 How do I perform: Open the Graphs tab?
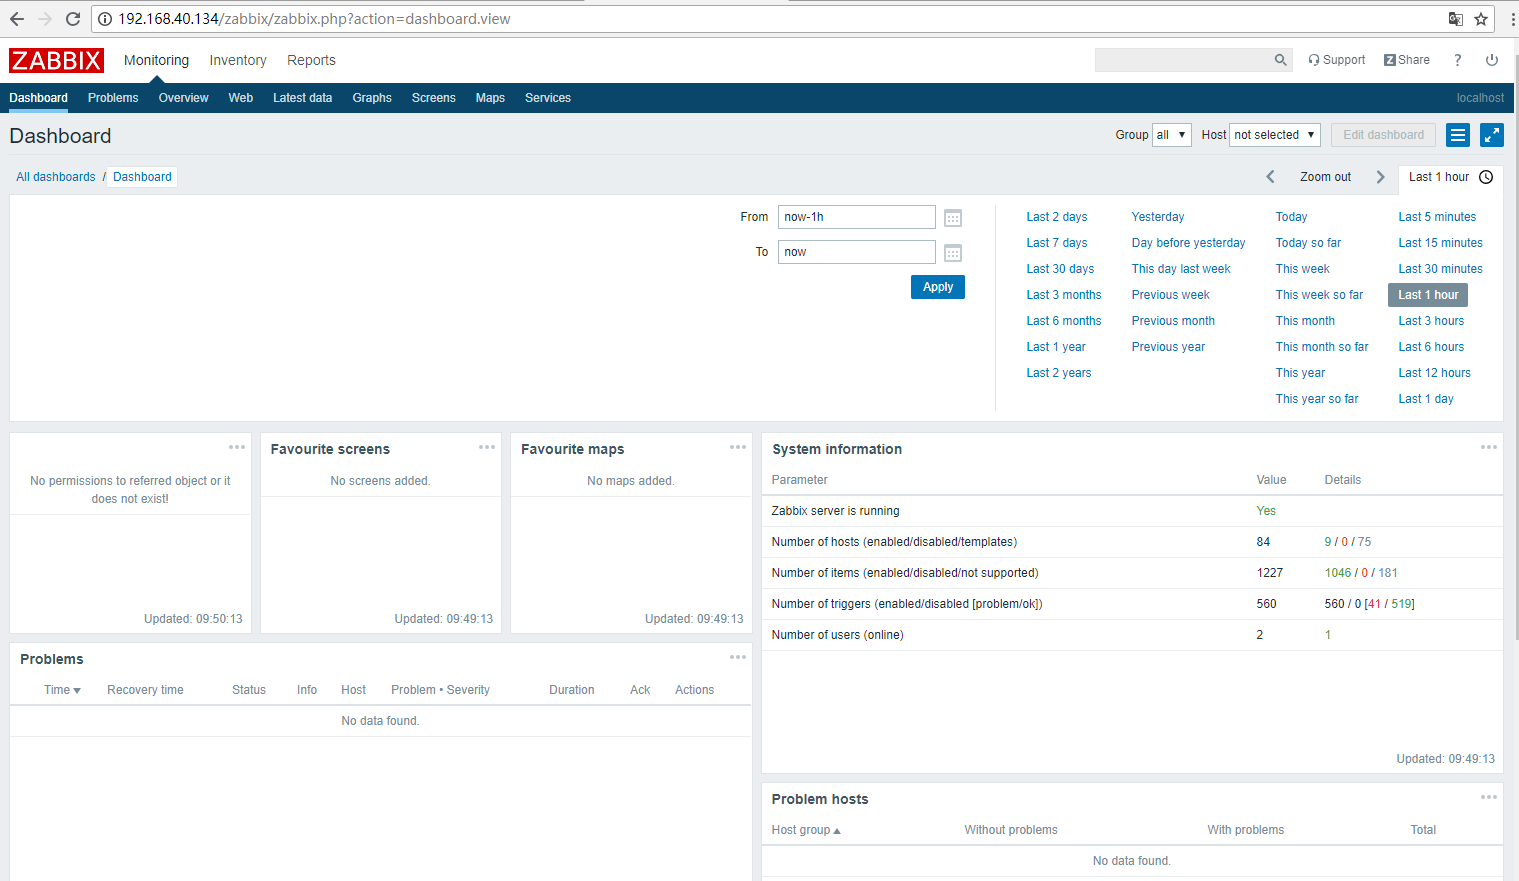click(x=372, y=98)
